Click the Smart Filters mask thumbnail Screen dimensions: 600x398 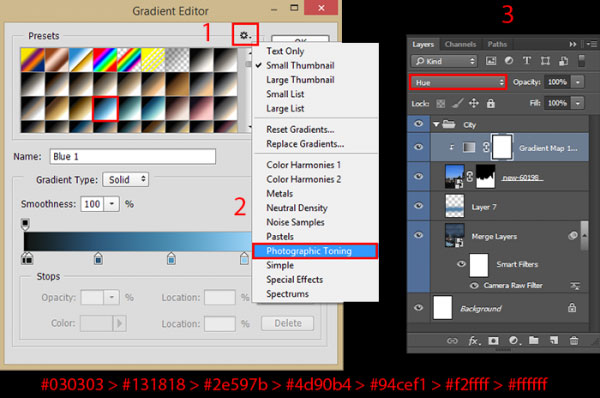tap(479, 264)
